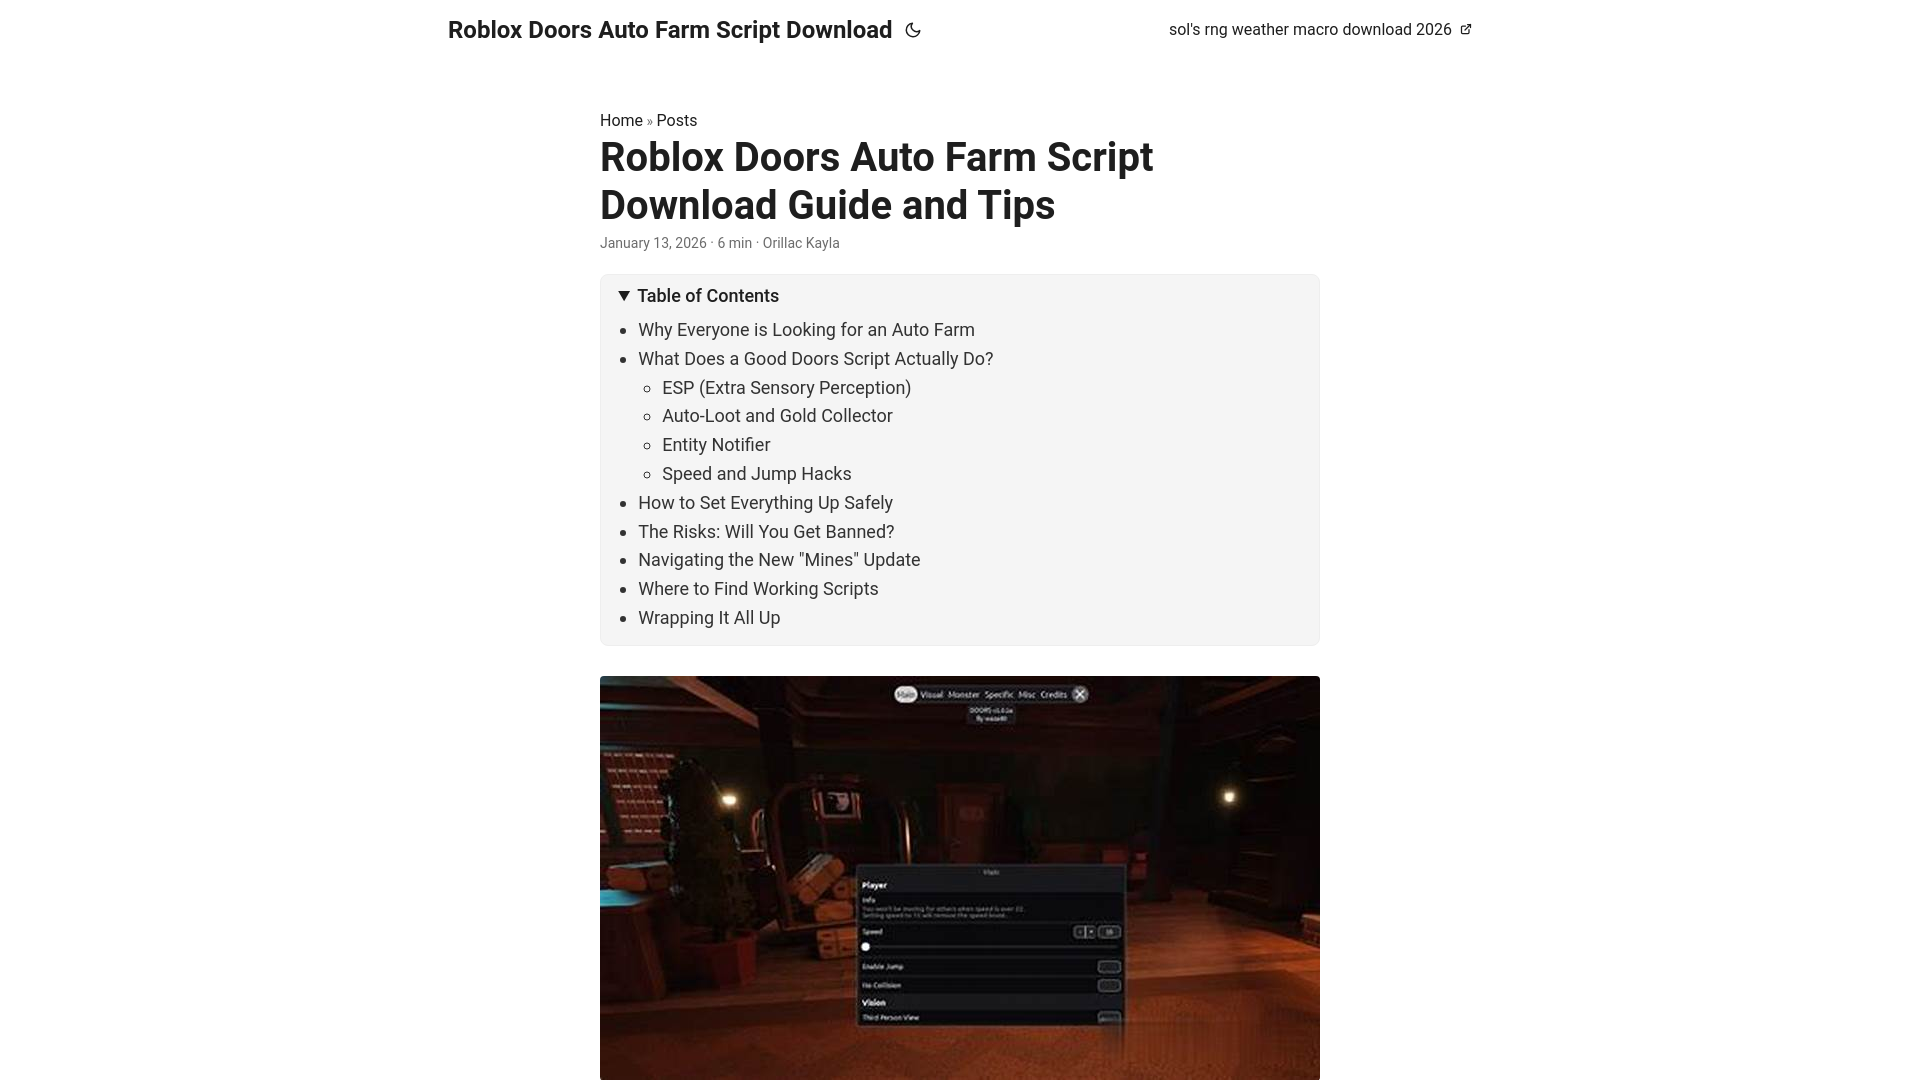Click Enable Jump toggle in screenshot

(x=1109, y=967)
